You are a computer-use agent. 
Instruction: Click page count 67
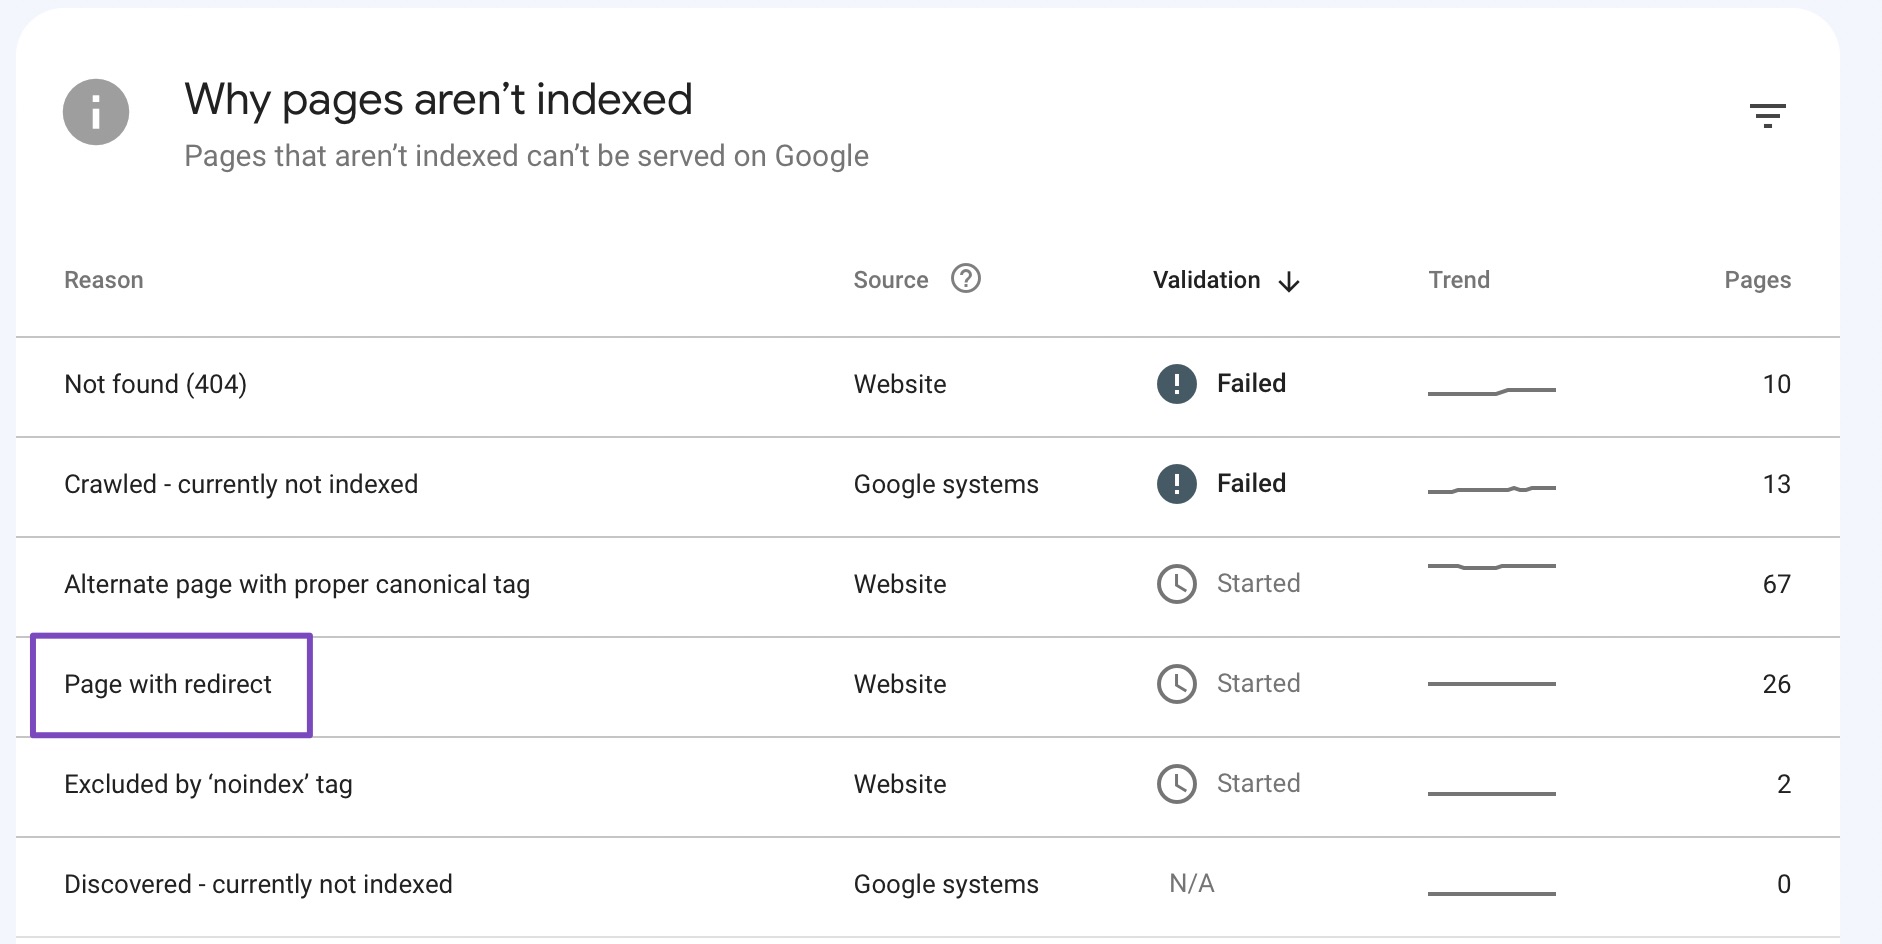click(1776, 584)
